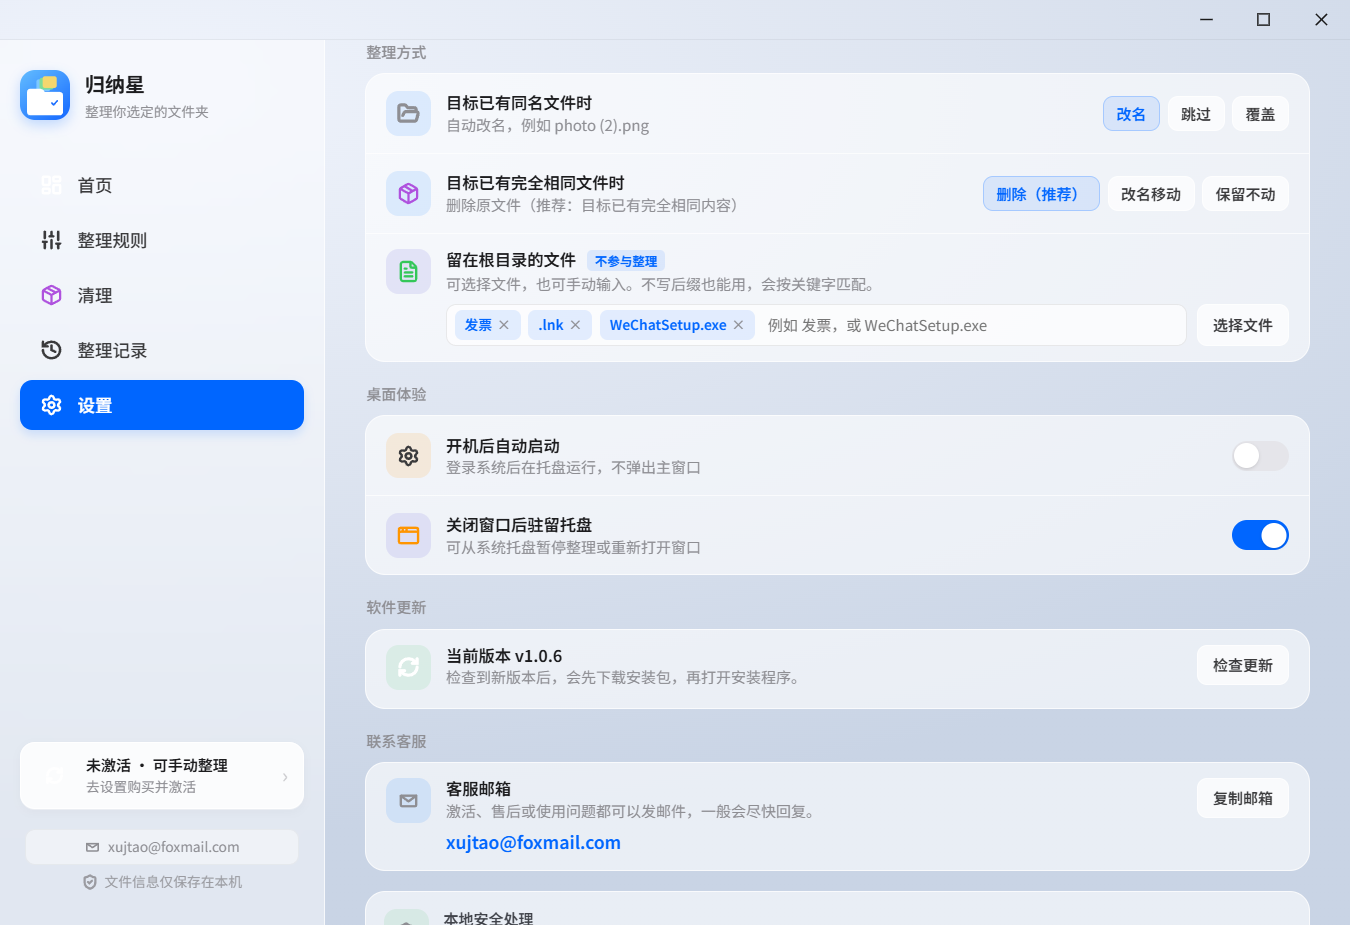The height and width of the screenshot is (925, 1350).
Task: Open the 设置 page
Action: coord(162,405)
